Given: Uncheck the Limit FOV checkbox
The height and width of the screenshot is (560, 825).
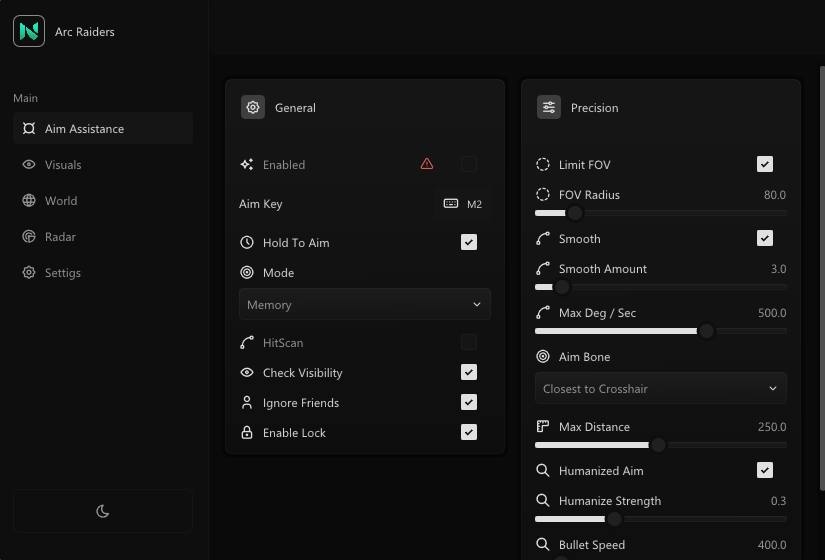Looking at the screenshot, I should tap(765, 164).
